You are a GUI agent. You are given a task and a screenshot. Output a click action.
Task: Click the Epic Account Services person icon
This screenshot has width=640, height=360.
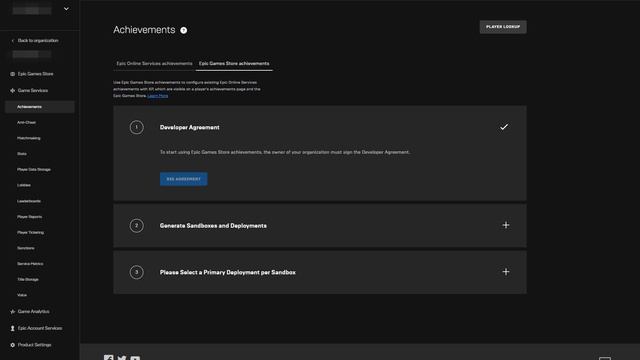pyautogui.click(x=12, y=328)
